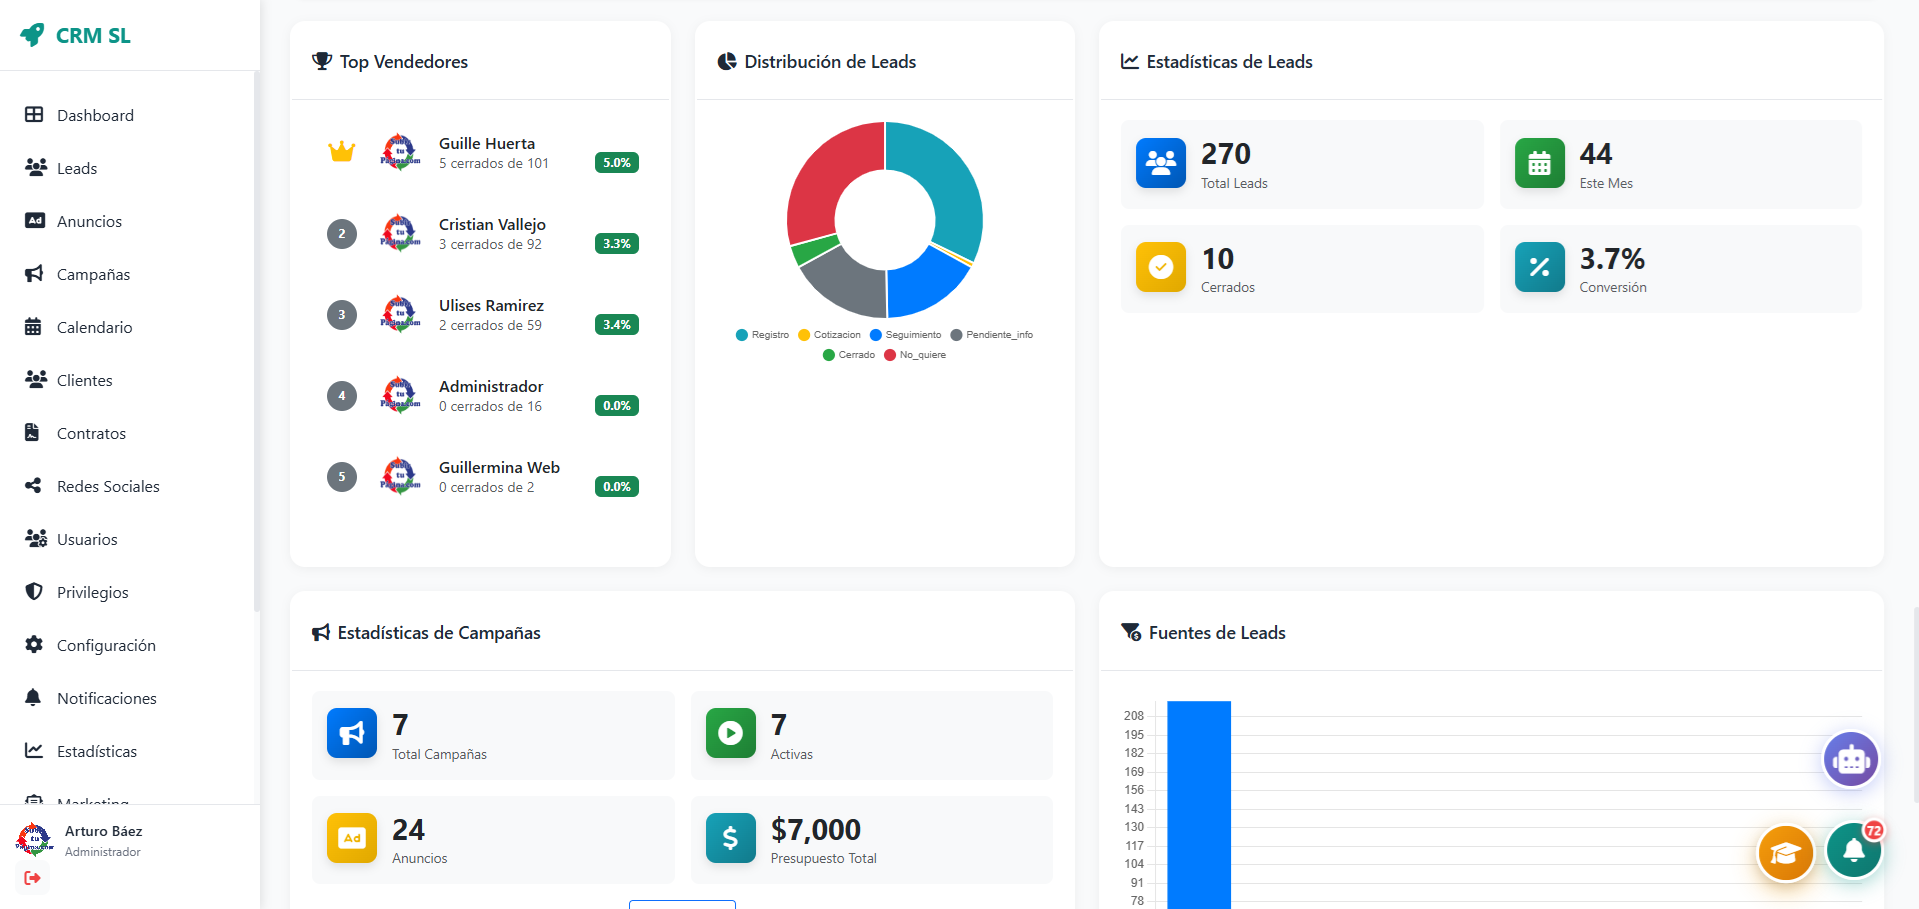Click the CRM SL paw logo
This screenshot has width=1919, height=909.
[x=33, y=34]
